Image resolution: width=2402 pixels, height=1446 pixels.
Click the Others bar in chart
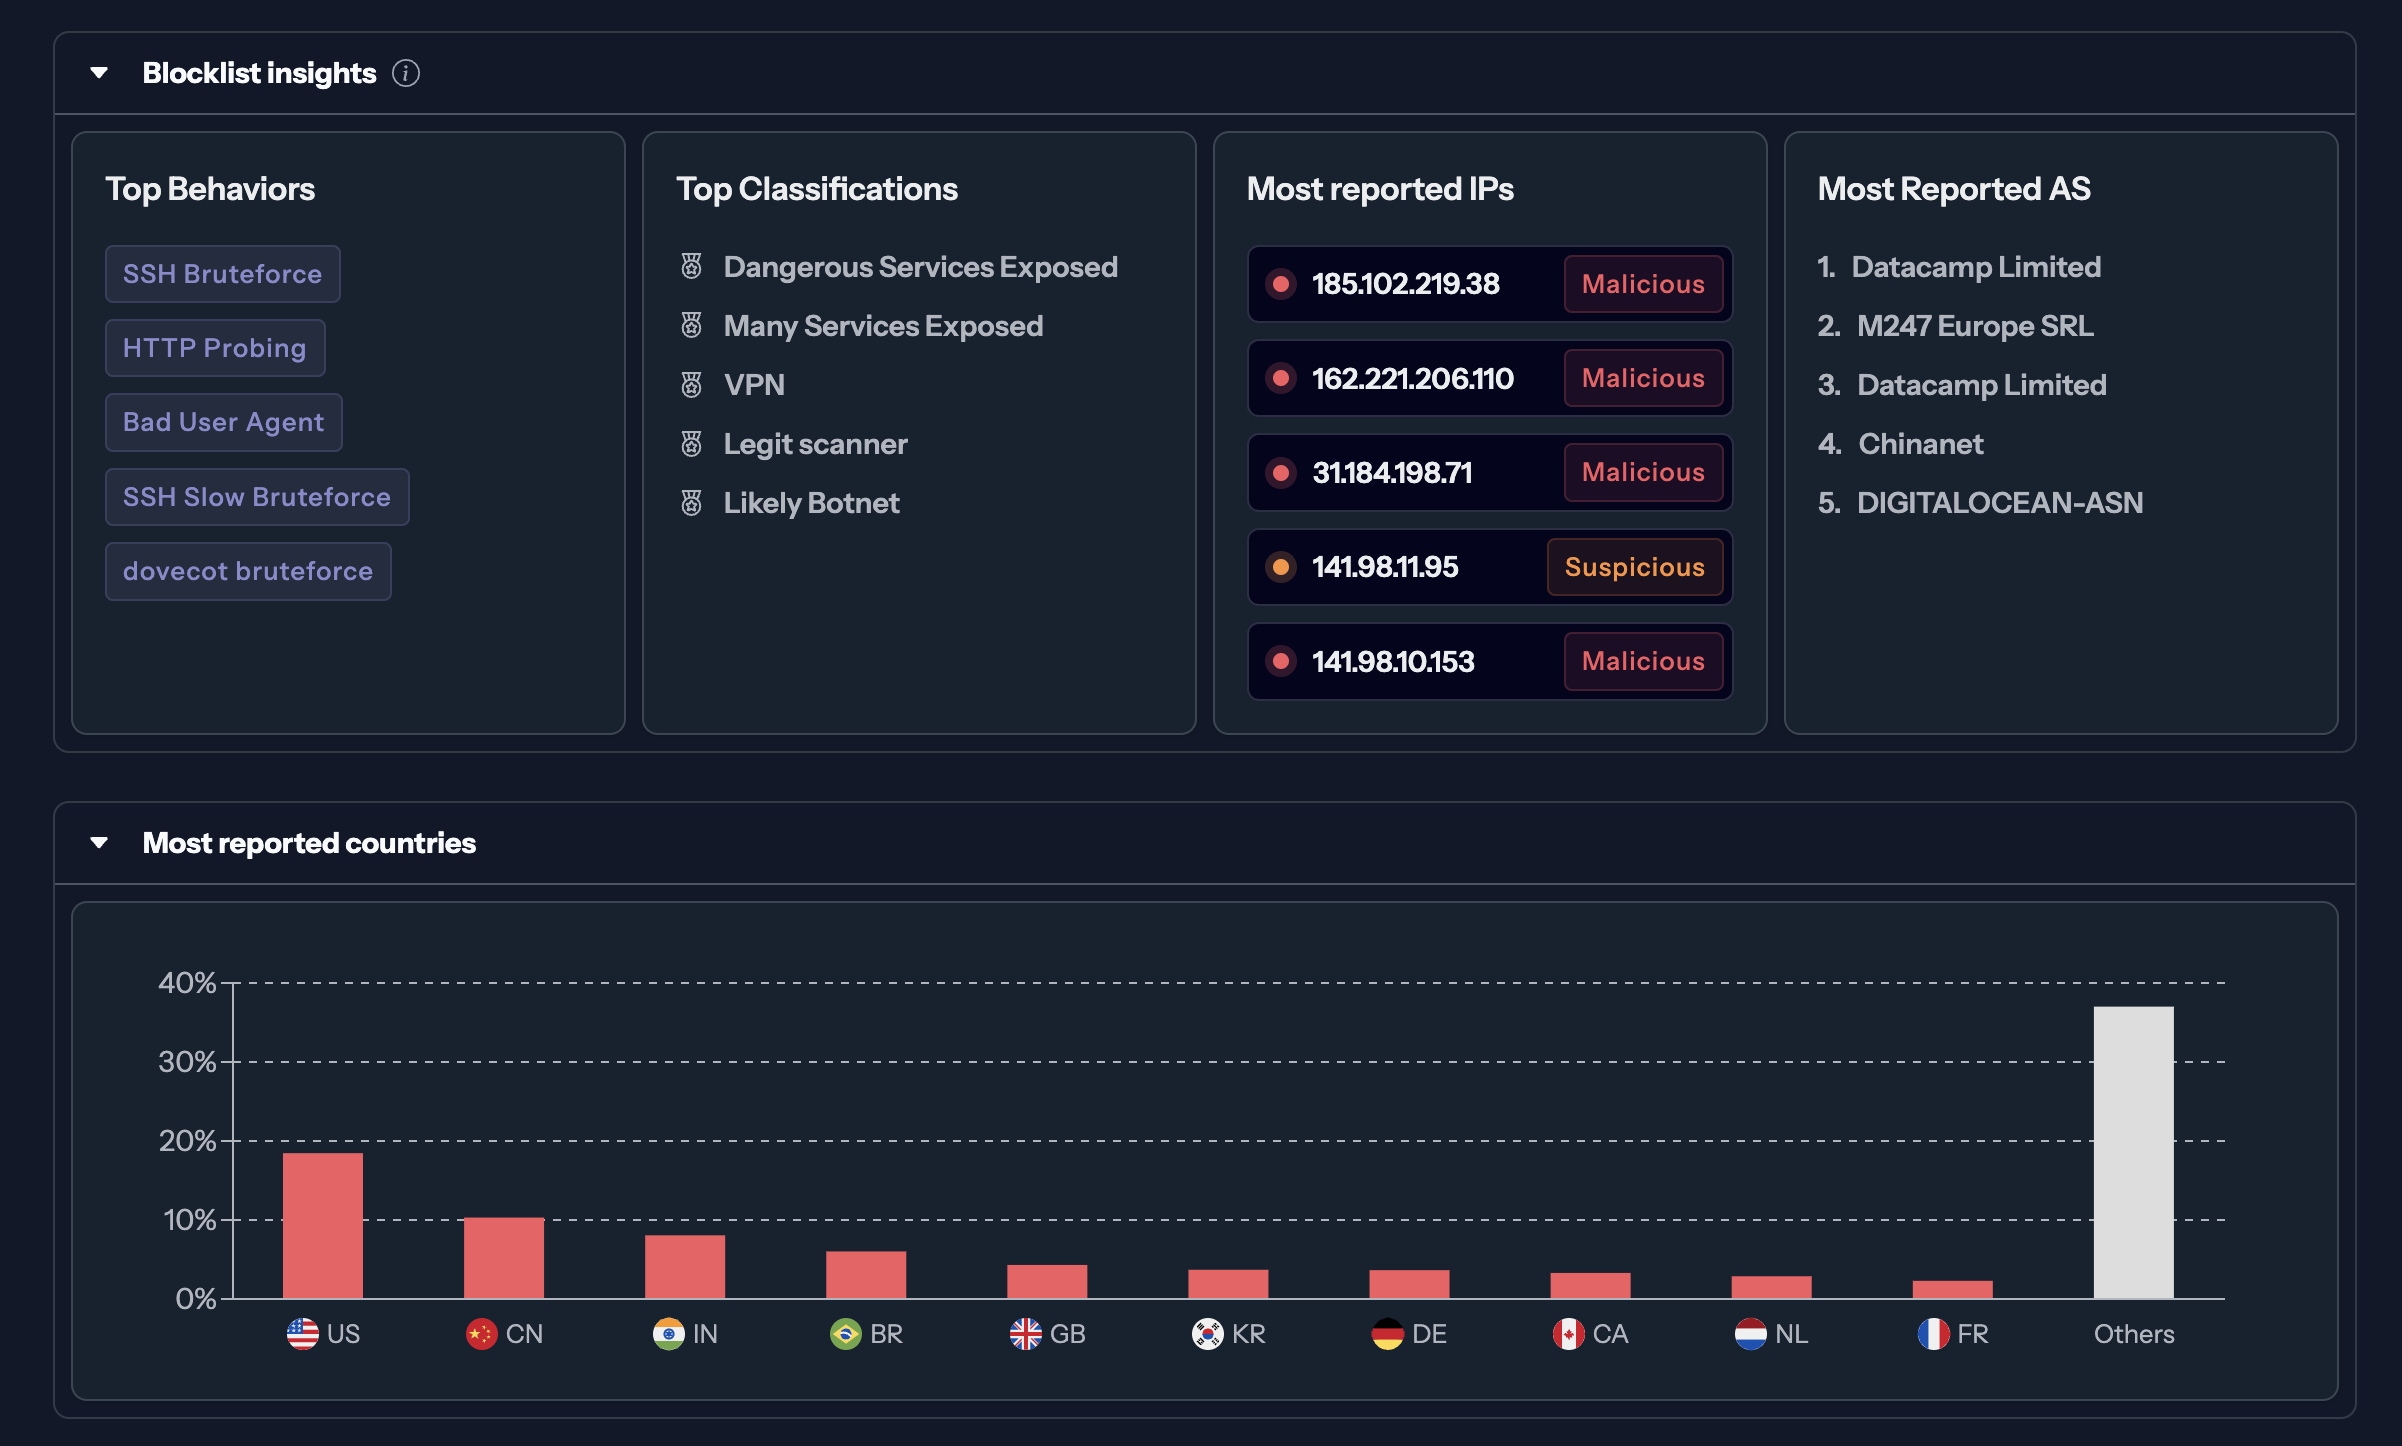click(x=2133, y=1152)
